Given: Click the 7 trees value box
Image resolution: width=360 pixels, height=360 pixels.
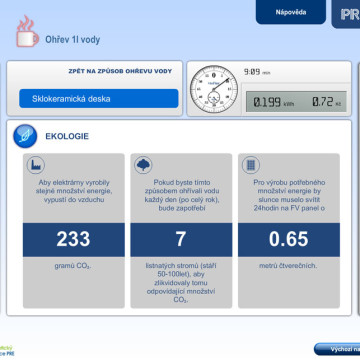Looking at the screenshot, I should tap(181, 240).
